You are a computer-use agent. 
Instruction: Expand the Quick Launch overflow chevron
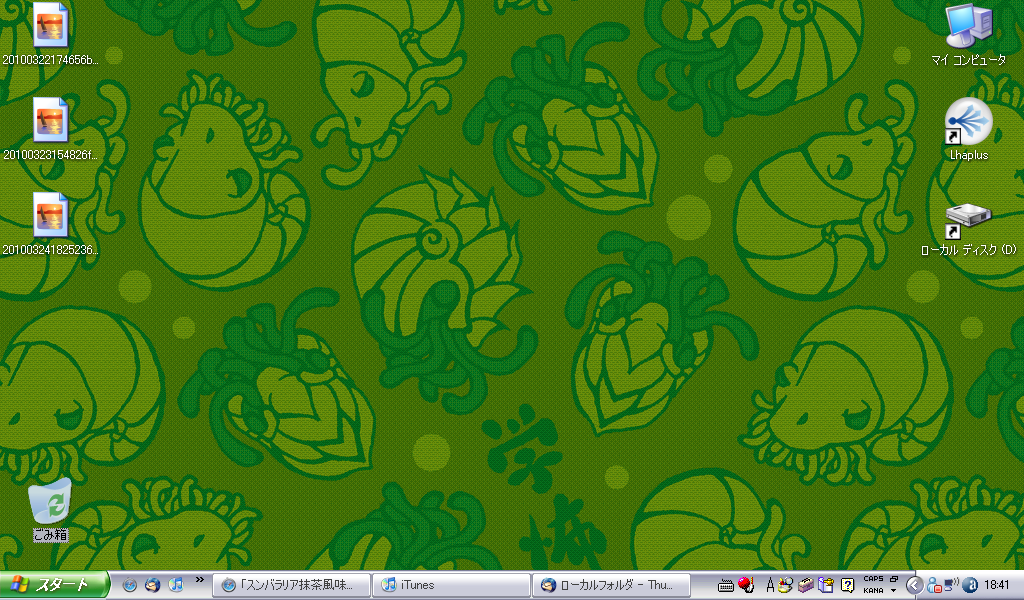point(199,580)
